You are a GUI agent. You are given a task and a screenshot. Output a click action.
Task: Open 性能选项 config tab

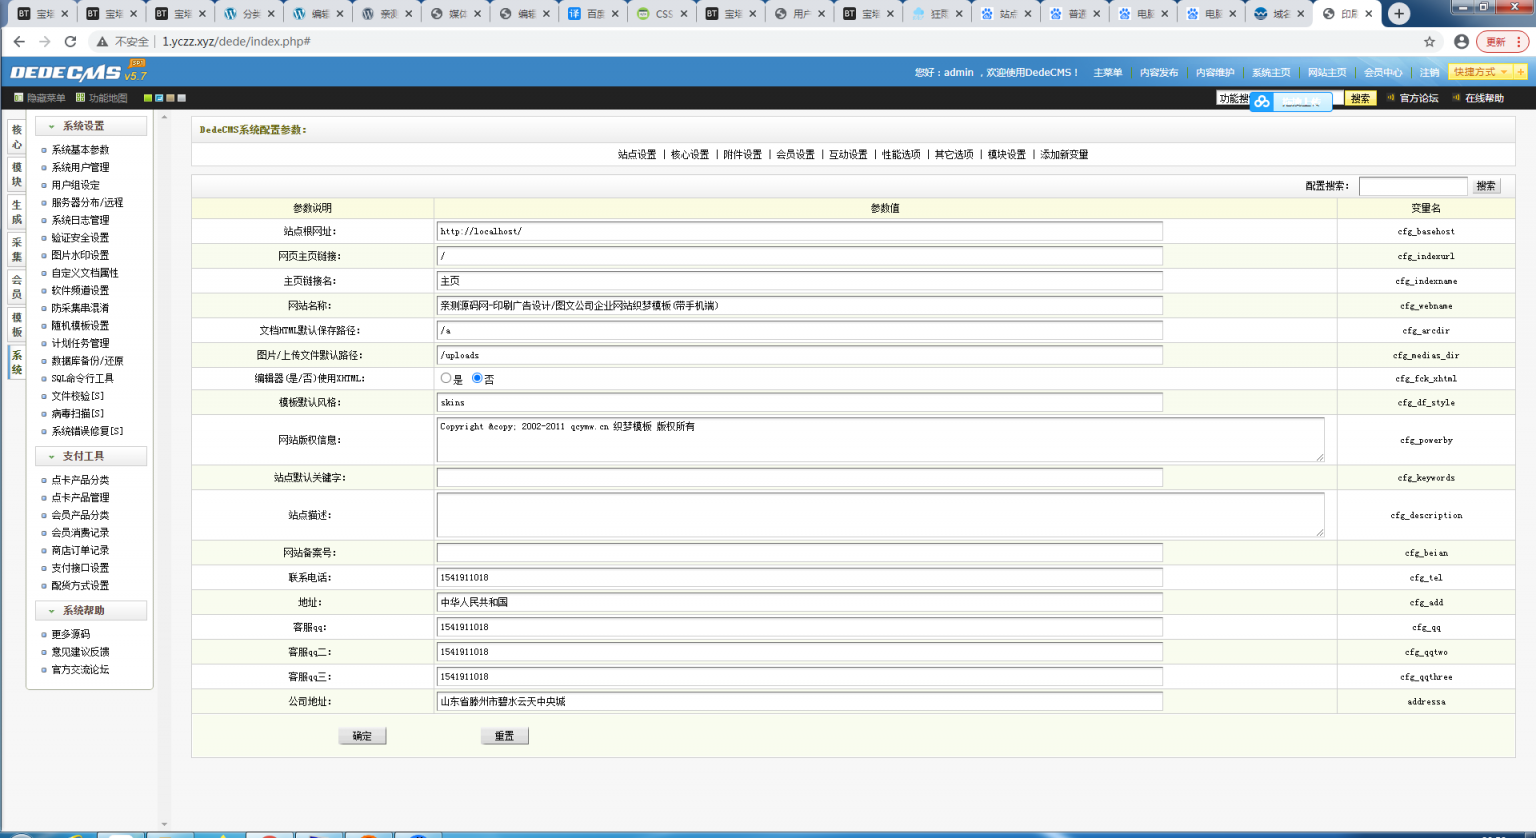tap(901, 154)
